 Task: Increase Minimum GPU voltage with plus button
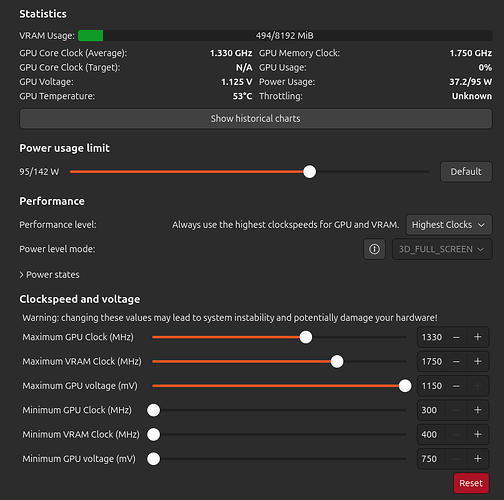pyautogui.click(x=478, y=459)
